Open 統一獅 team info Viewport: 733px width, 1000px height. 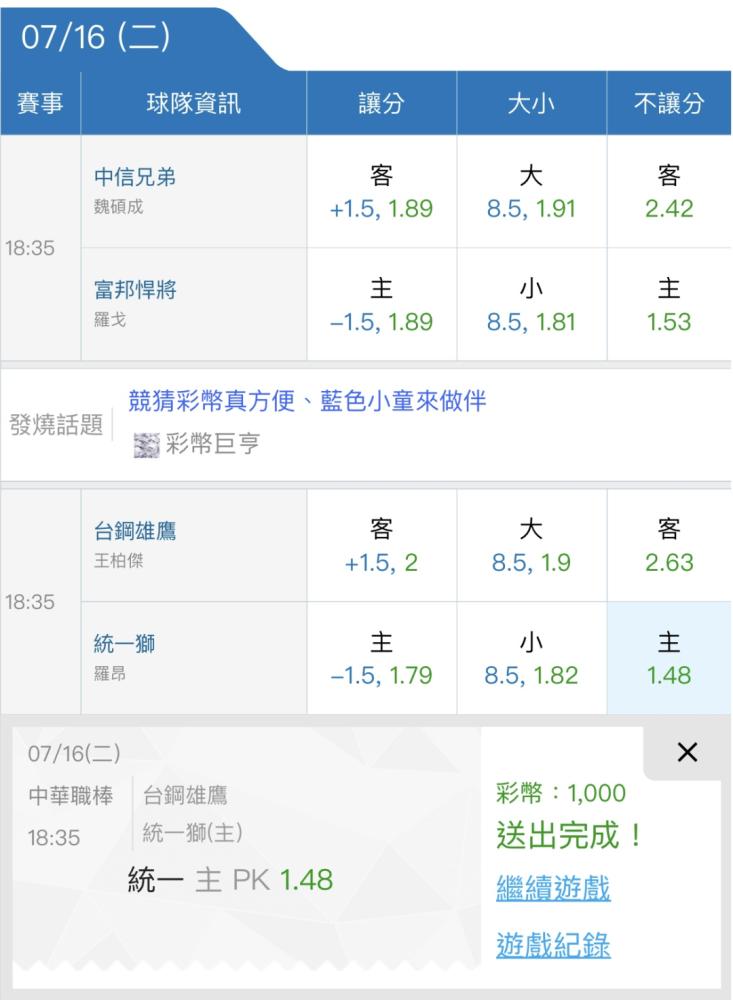click(x=124, y=645)
